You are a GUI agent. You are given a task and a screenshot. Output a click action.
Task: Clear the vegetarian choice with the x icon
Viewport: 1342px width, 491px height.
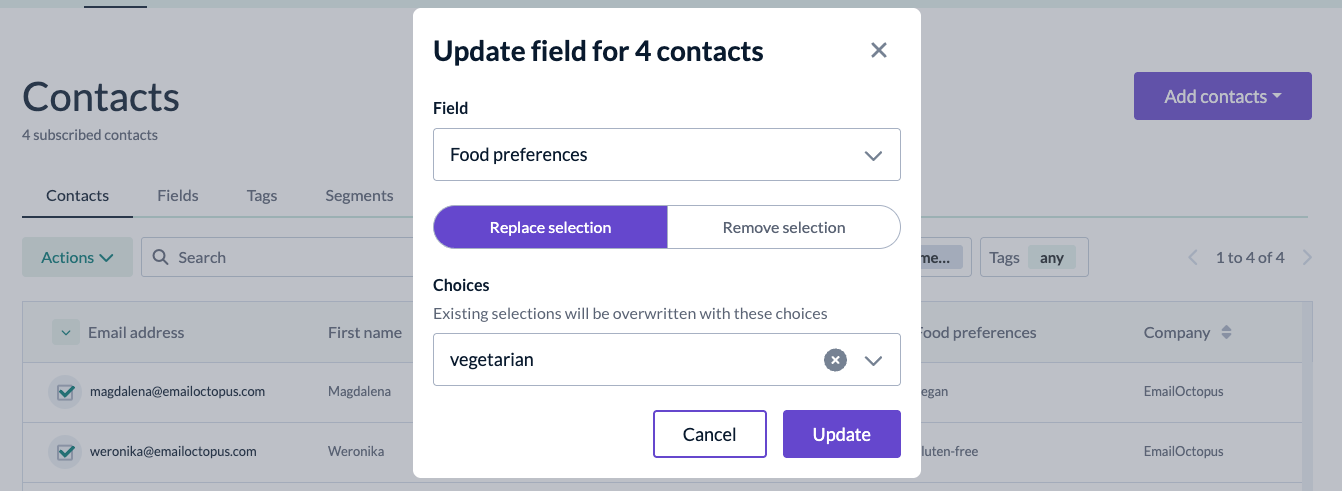[835, 360]
